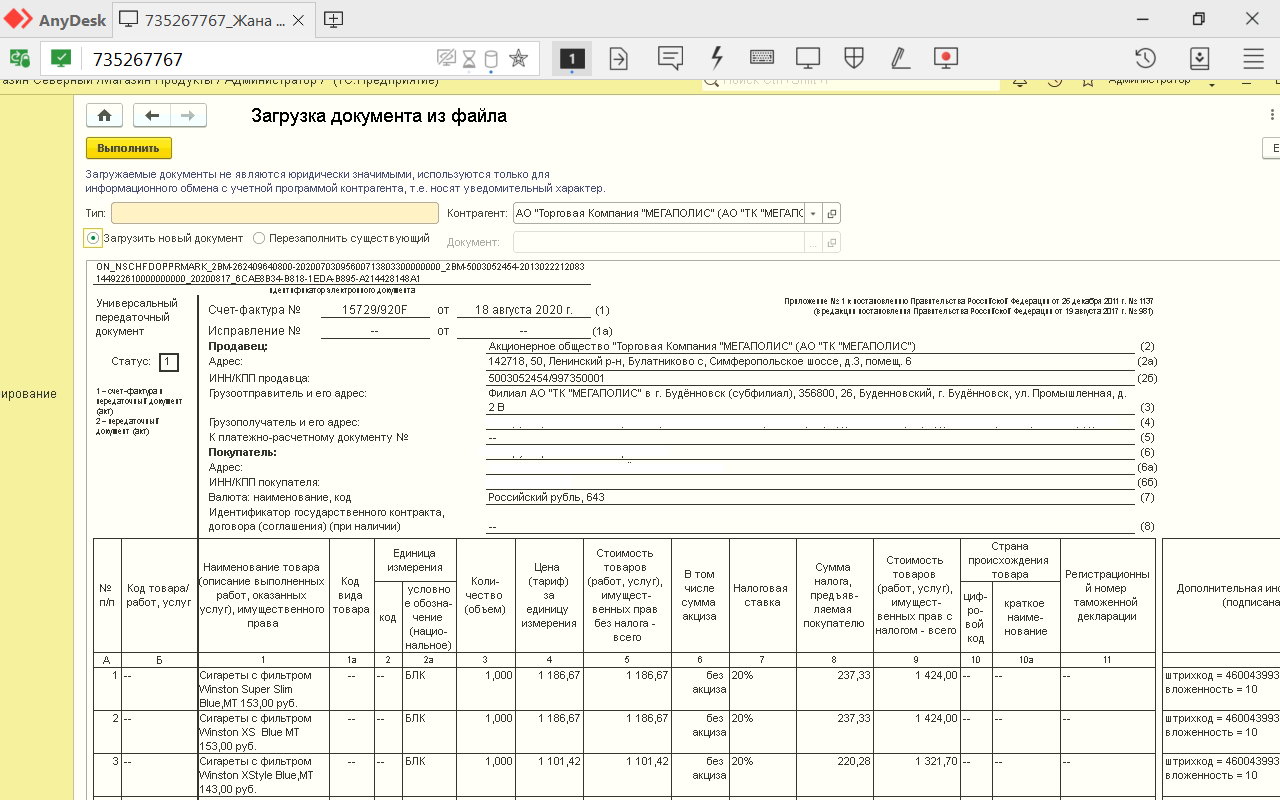Click the Выполнить button
This screenshot has width=1280, height=800.
[129, 148]
